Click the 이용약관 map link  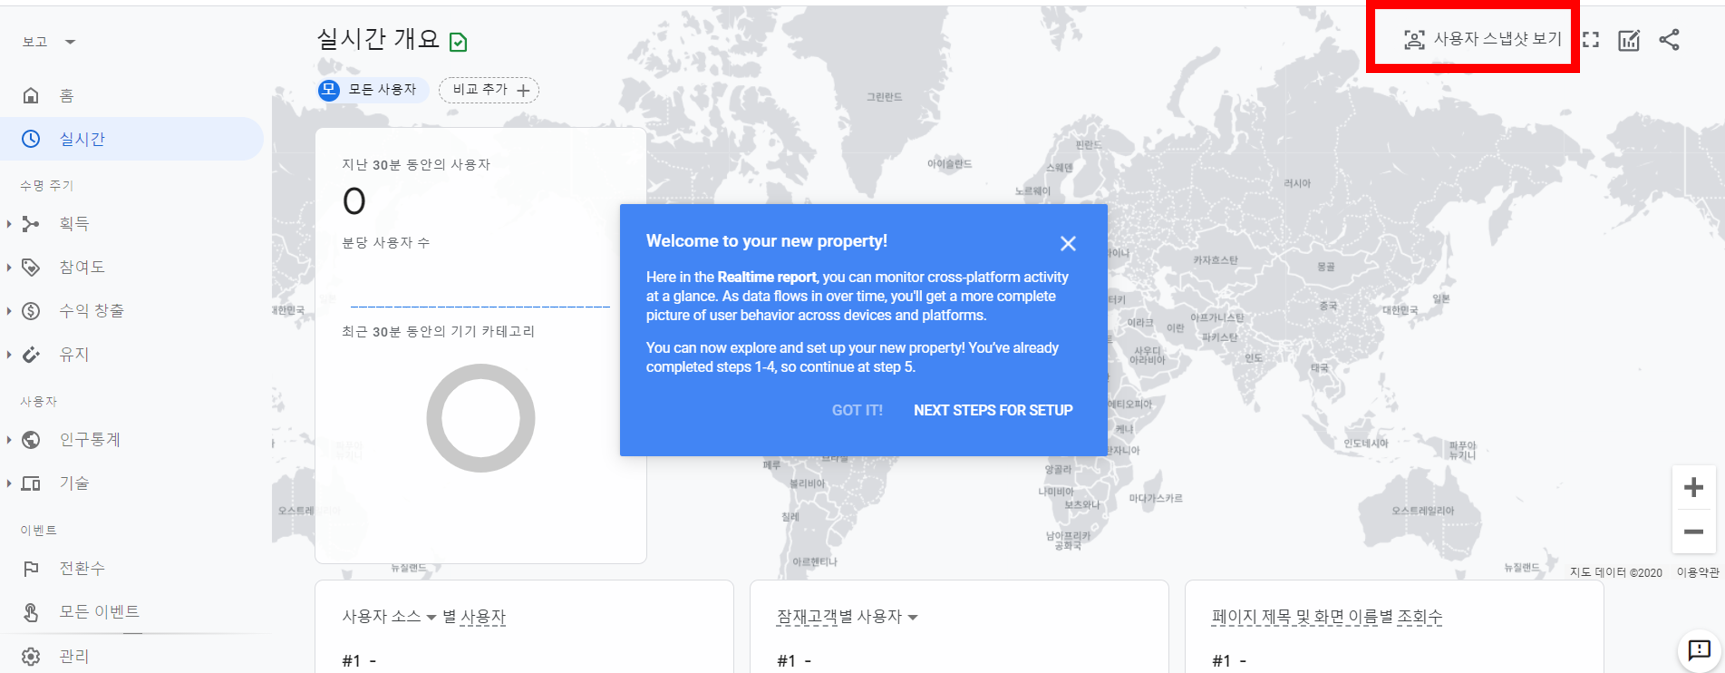(x=1697, y=573)
